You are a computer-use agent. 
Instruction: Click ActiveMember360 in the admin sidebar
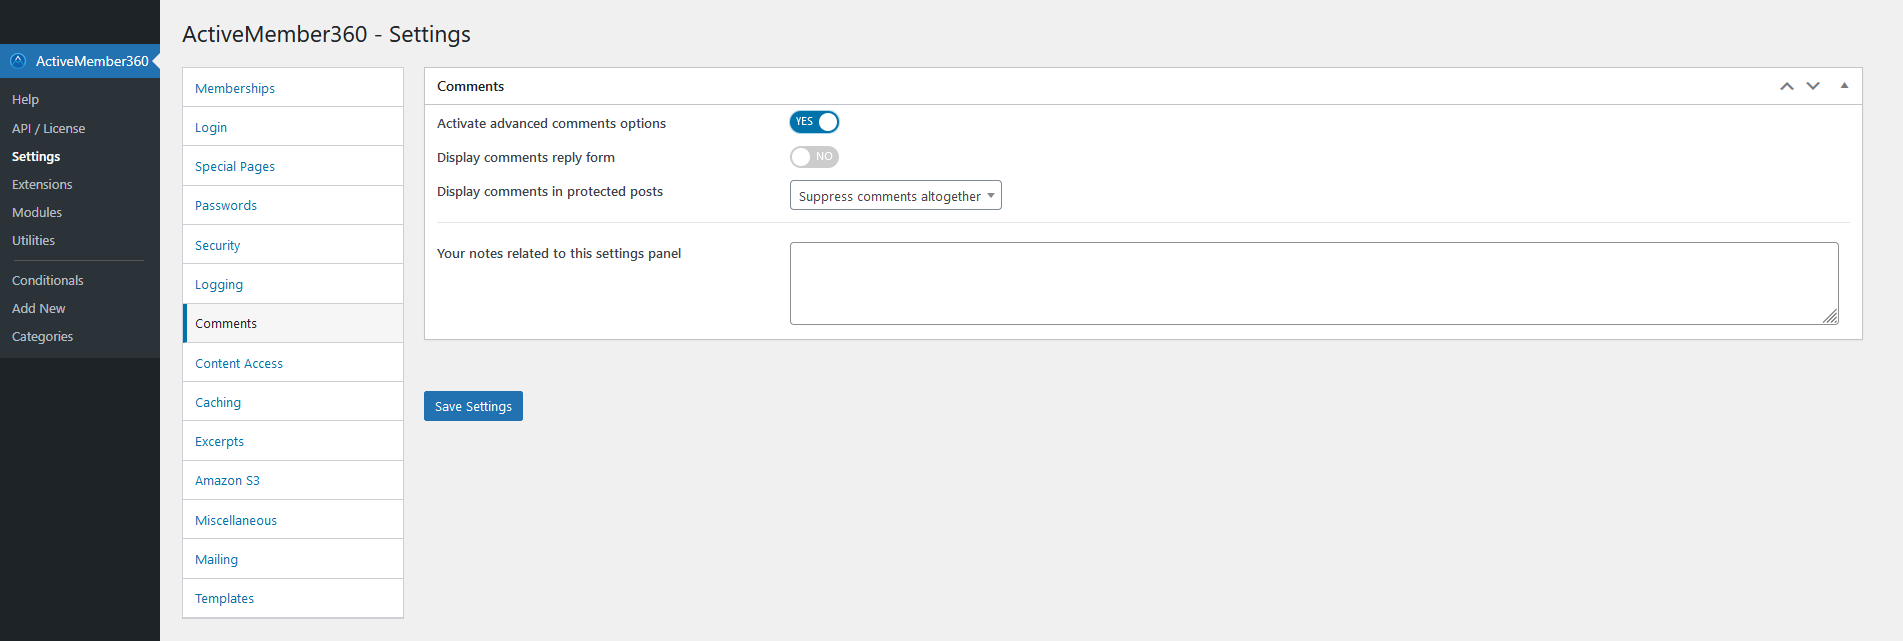80,61
